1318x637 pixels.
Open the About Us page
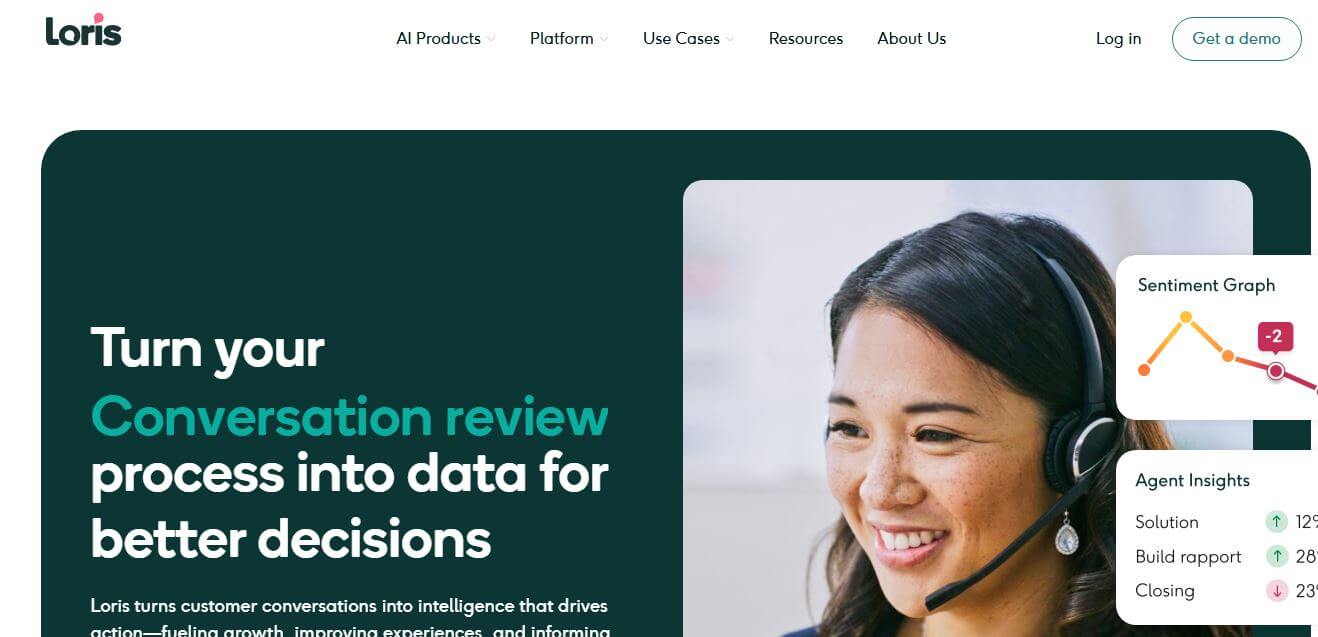tap(912, 39)
